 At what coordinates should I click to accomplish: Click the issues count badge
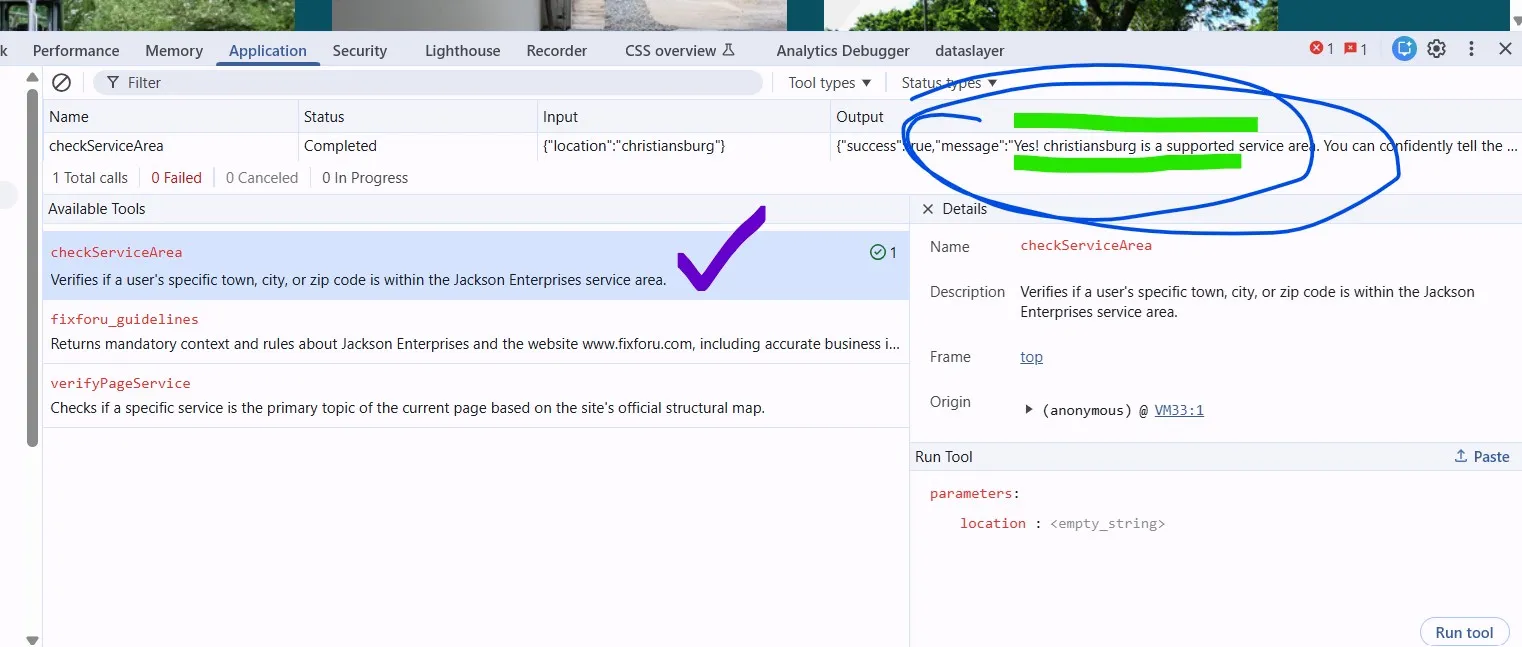point(1356,49)
